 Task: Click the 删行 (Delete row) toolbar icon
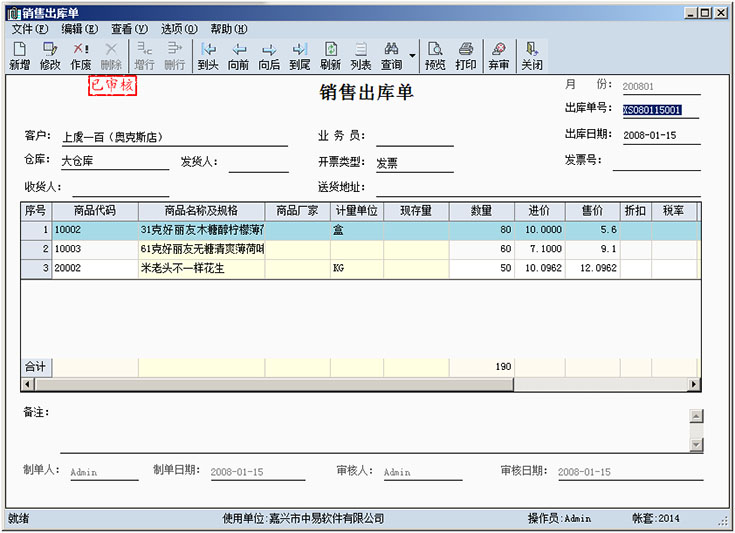(174, 56)
